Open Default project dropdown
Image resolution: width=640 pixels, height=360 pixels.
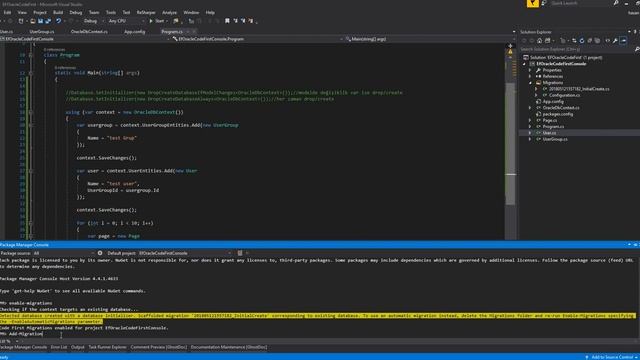184,253
